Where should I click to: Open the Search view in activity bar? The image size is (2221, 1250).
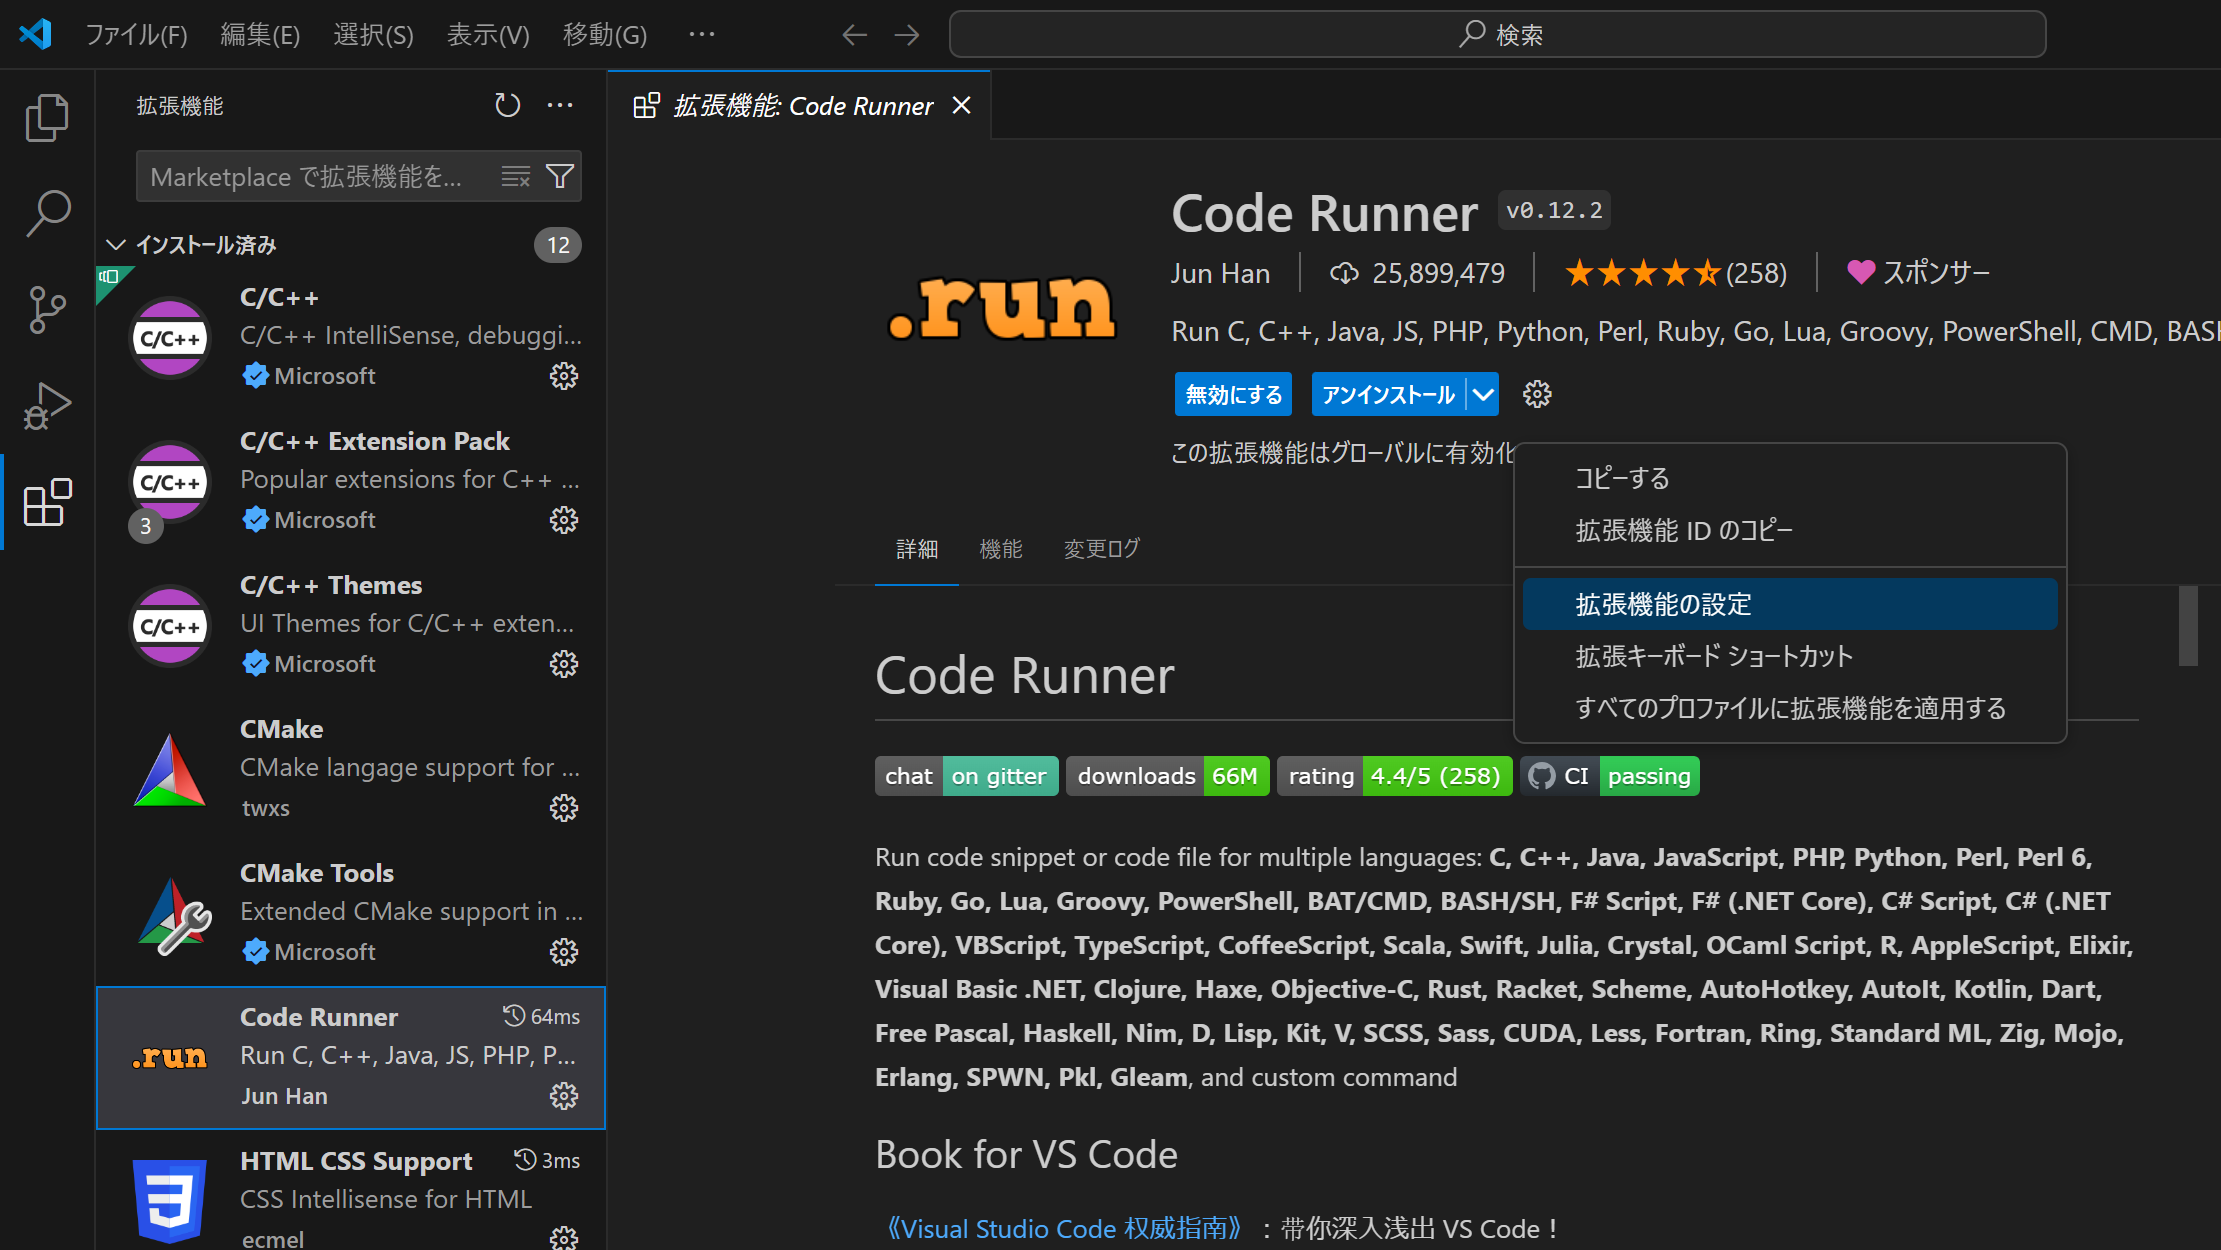tap(47, 213)
